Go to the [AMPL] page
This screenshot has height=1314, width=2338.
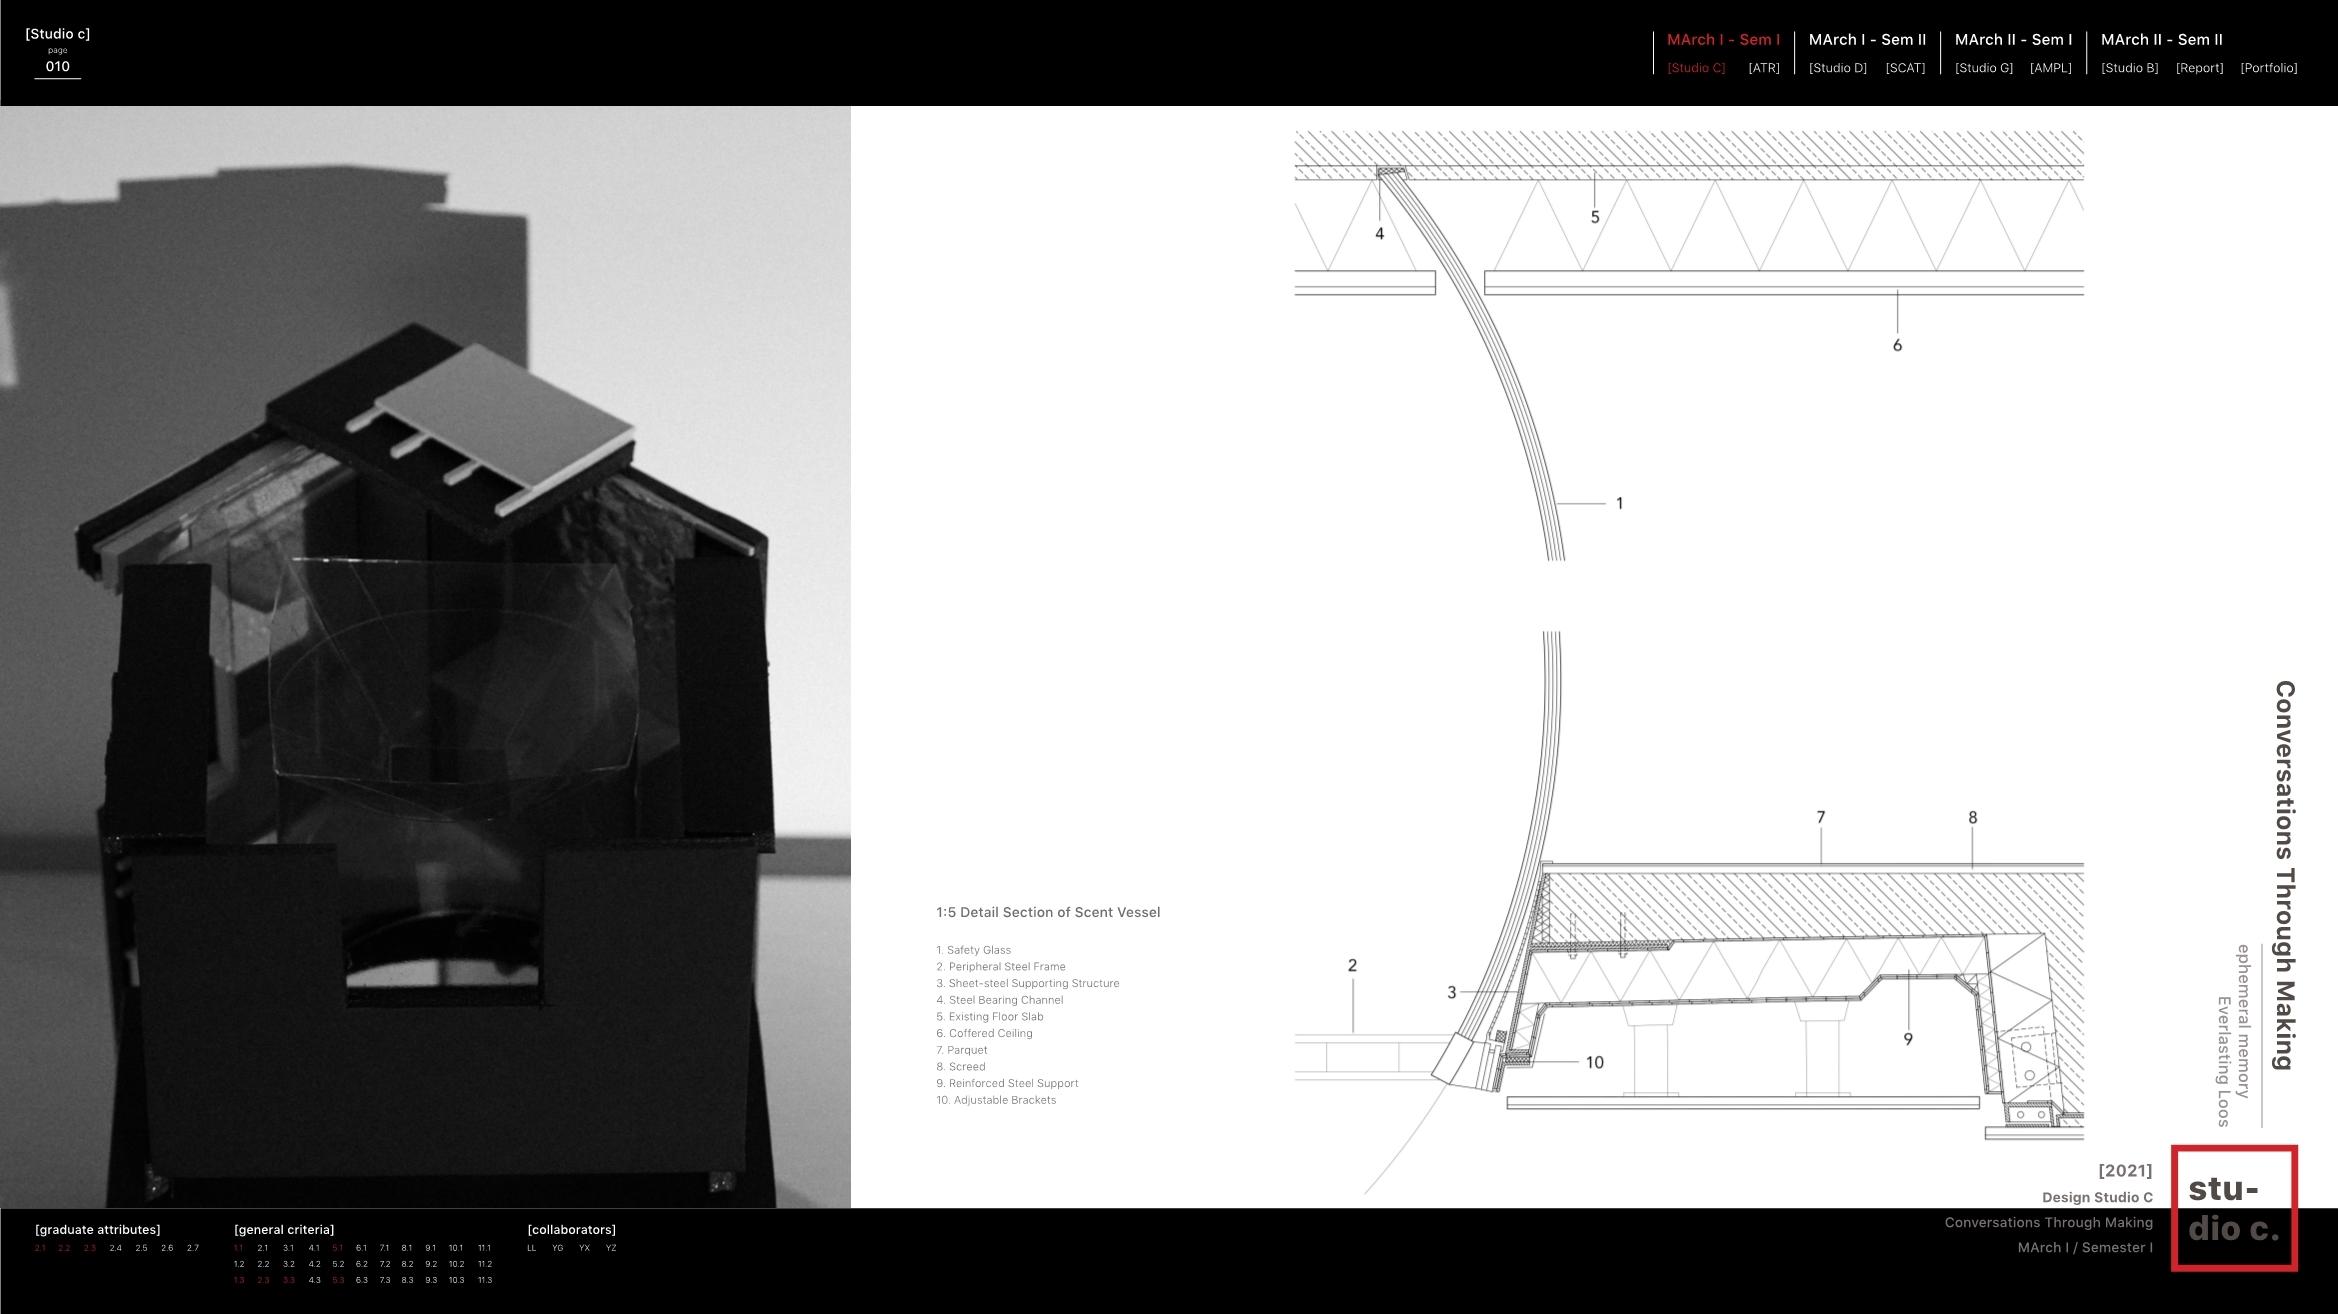[x=2050, y=68]
